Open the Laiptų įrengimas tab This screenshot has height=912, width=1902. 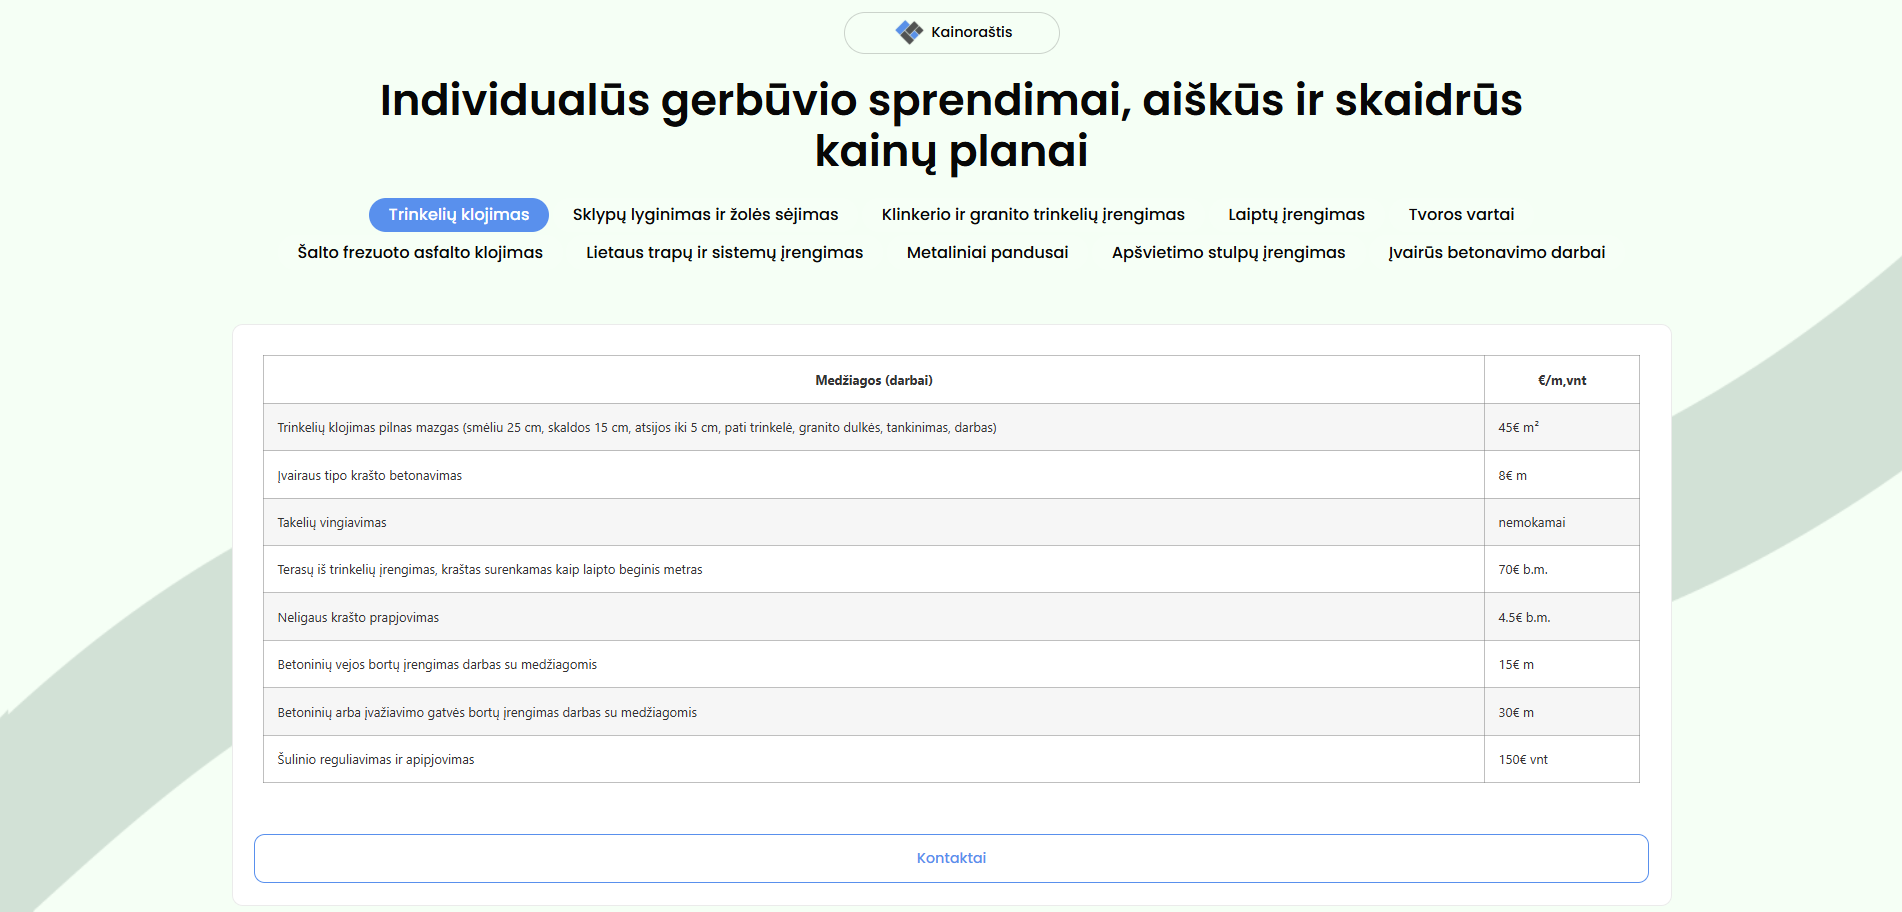pos(1296,215)
